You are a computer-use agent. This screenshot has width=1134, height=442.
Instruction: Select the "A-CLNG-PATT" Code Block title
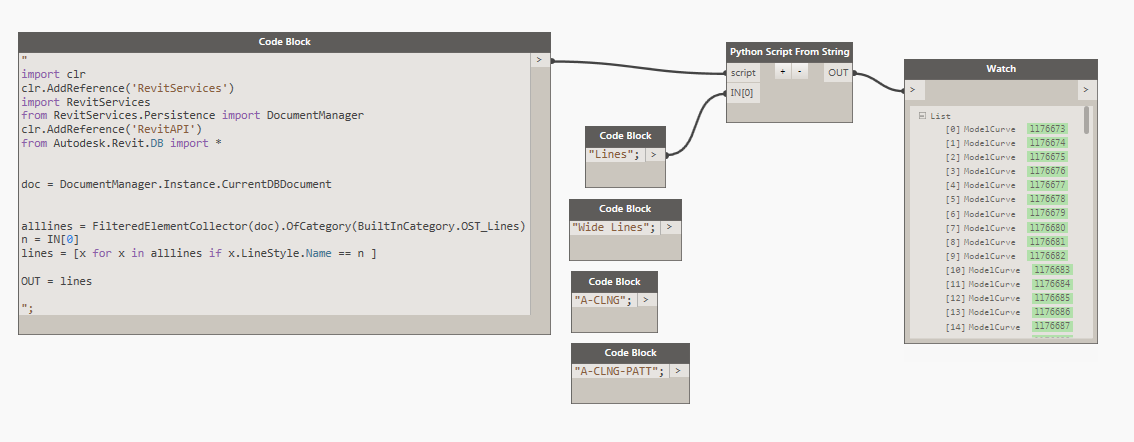click(x=631, y=352)
